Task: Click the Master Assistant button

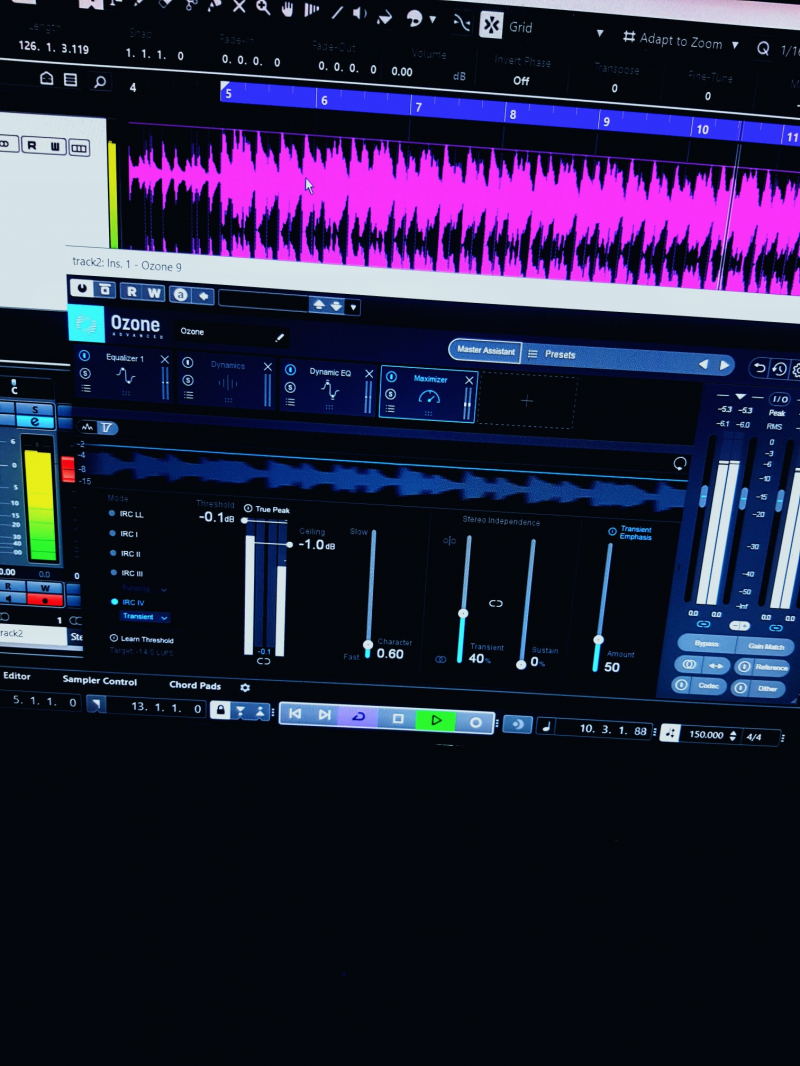Action: 485,351
